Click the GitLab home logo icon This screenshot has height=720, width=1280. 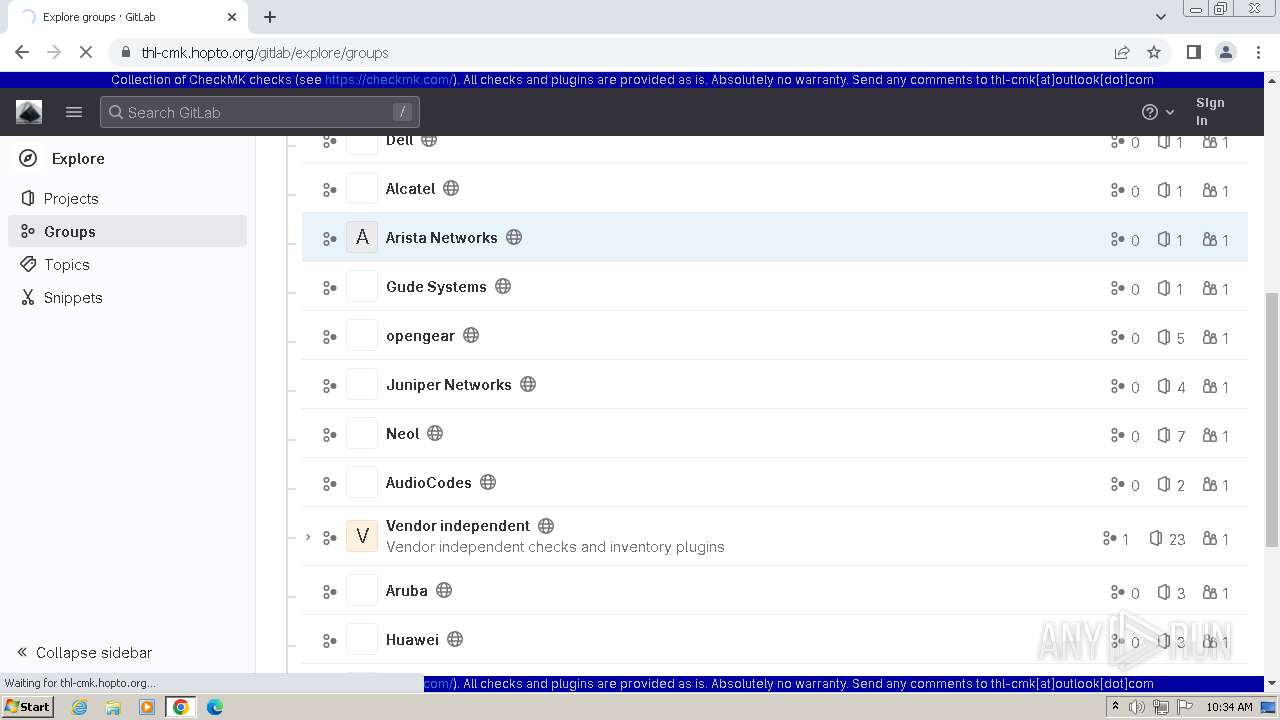(x=29, y=112)
